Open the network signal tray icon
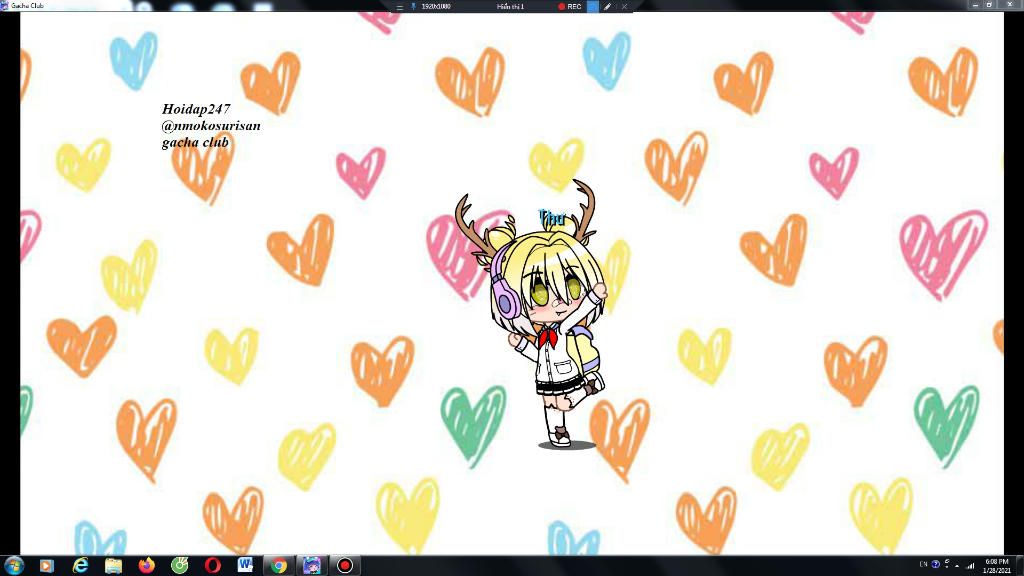The width and height of the screenshot is (1024, 576). (x=970, y=566)
